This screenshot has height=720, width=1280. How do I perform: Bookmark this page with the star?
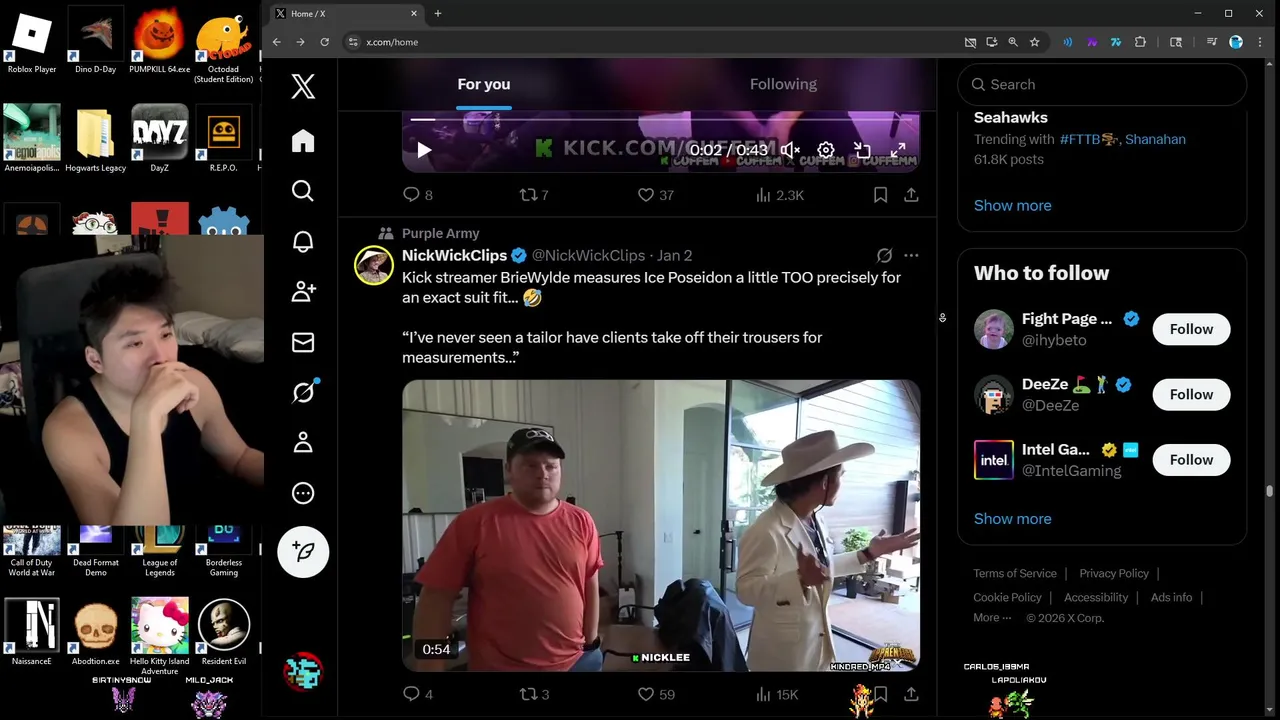[1034, 42]
